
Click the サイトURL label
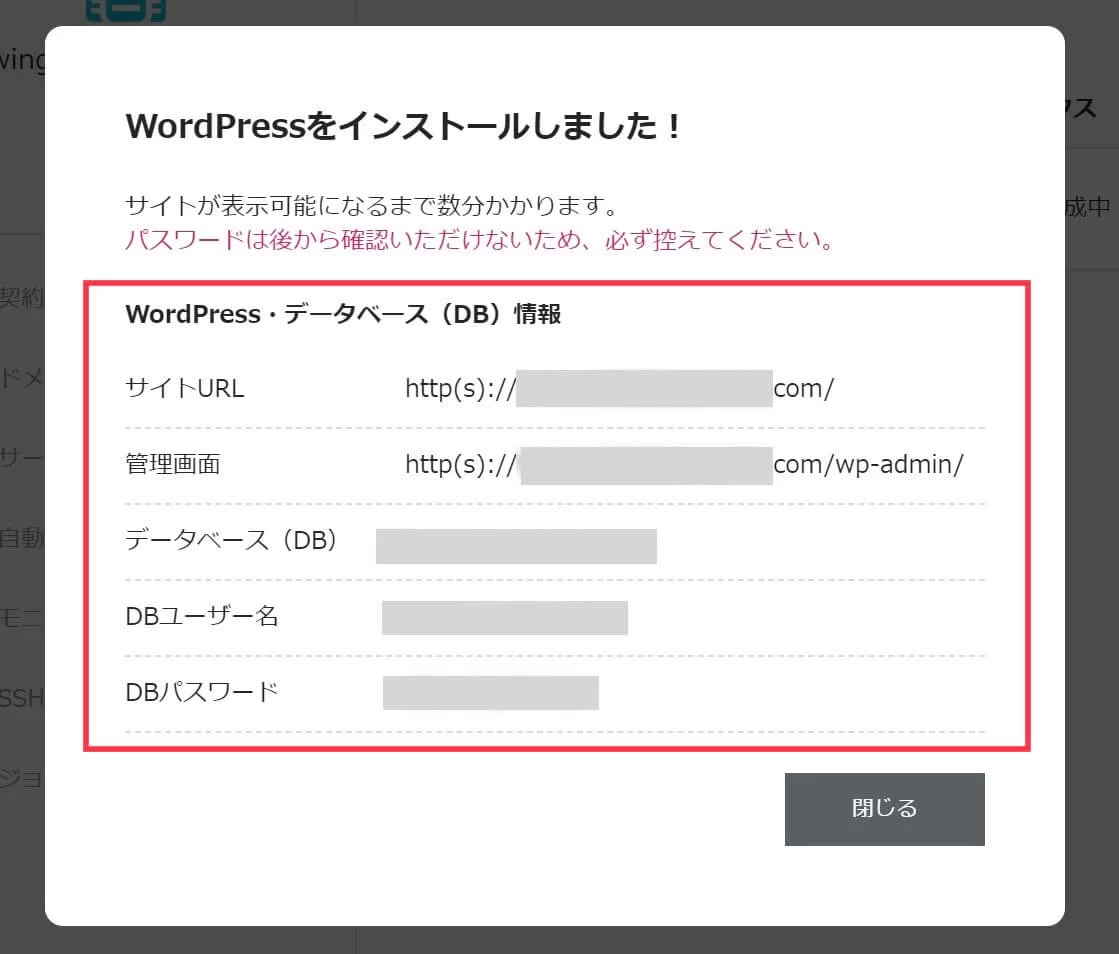pyautogui.click(x=185, y=388)
